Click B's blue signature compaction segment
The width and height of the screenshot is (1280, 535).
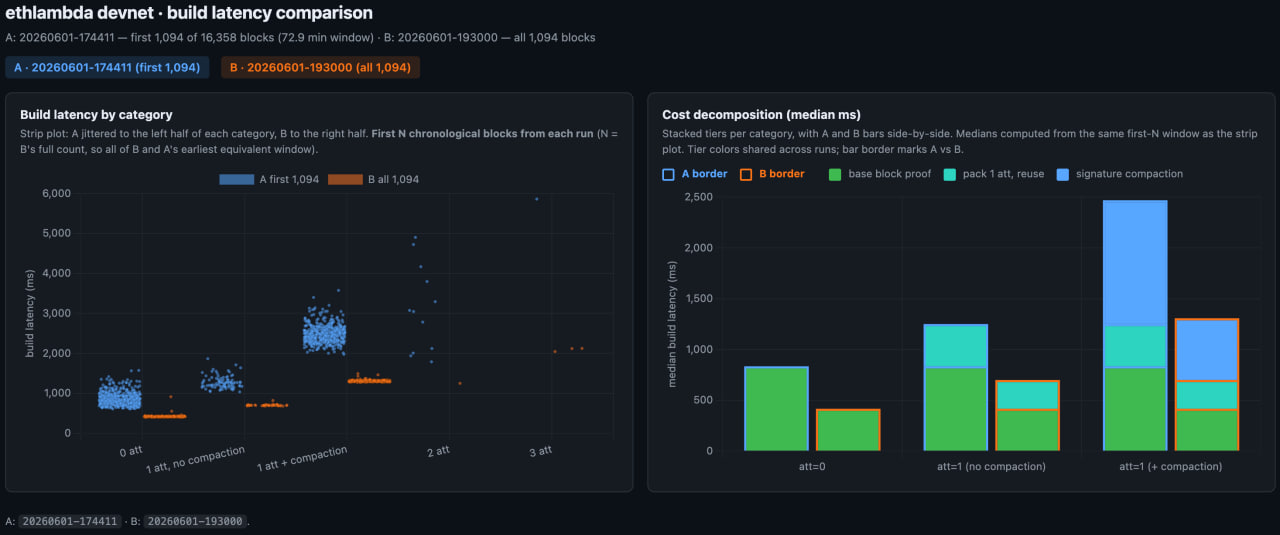(1207, 350)
